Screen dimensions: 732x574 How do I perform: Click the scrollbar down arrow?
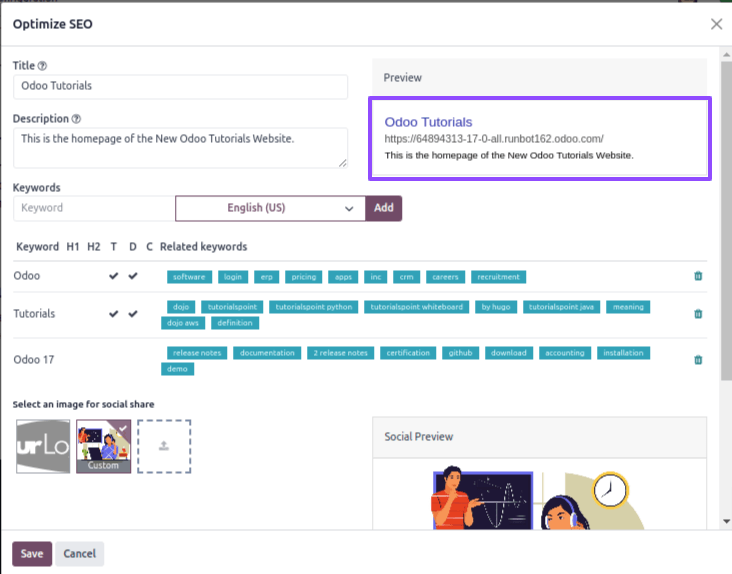tap(726, 521)
